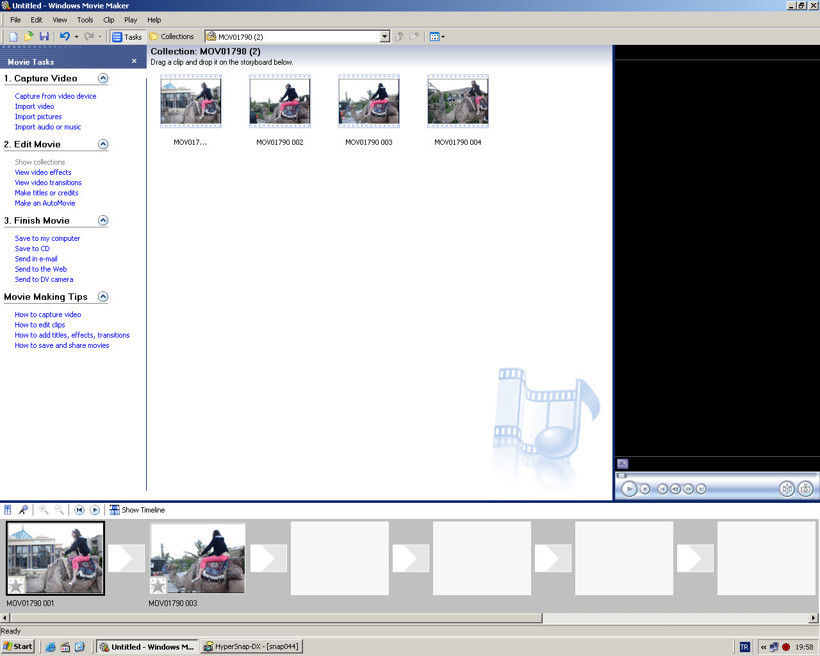This screenshot has height=656, width=820.
Task: Open the File menu
Action: [16, 20]
